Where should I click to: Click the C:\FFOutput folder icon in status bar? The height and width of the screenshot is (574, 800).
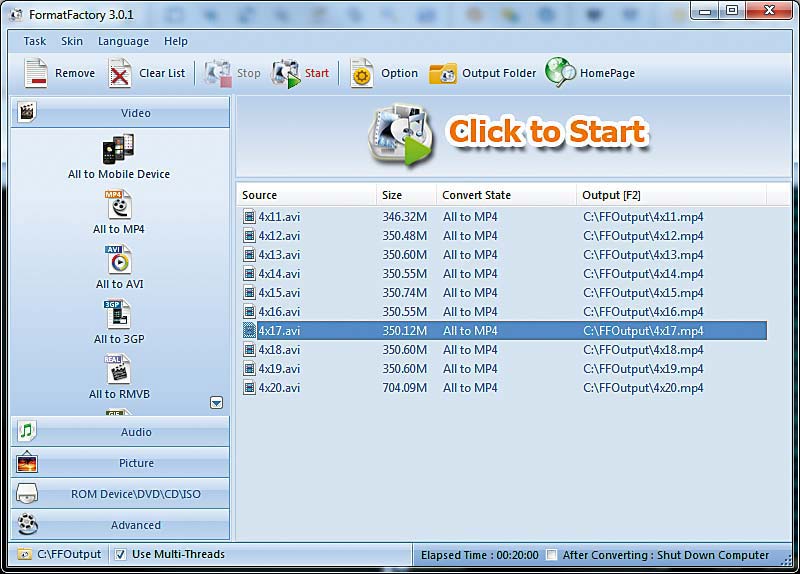[x=24, y=554]
